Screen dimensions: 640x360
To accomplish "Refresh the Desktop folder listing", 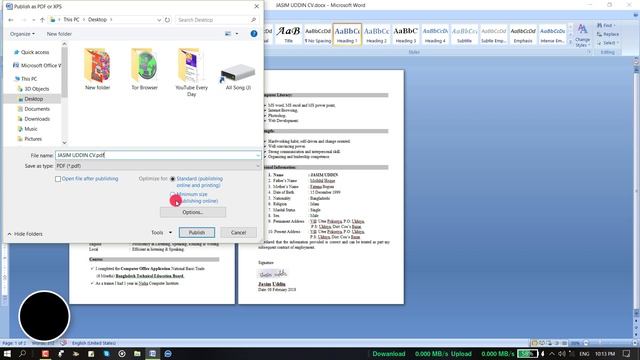I will point(167,20).
